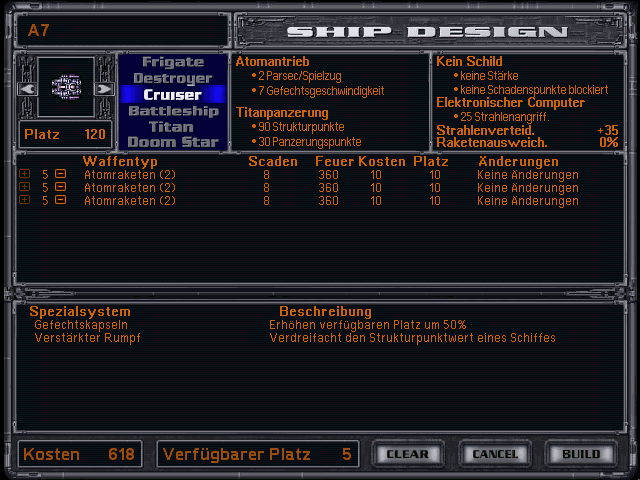Click the A7 ship name field

120,30
